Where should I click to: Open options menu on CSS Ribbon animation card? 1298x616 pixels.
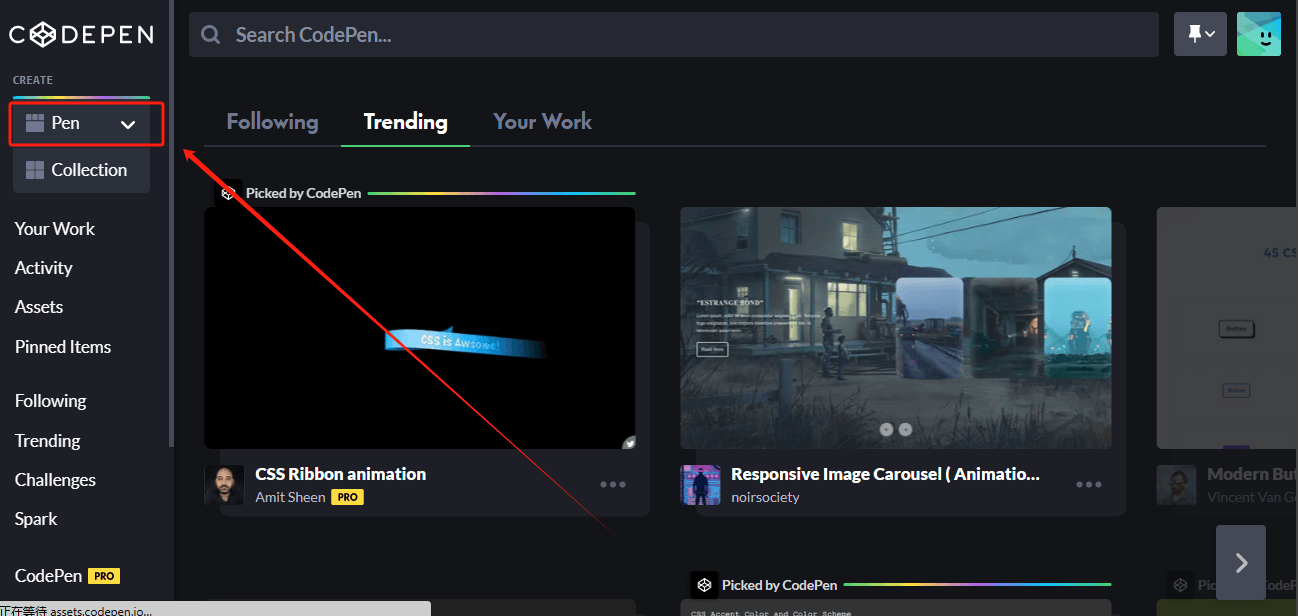click(x=612, y=484)
